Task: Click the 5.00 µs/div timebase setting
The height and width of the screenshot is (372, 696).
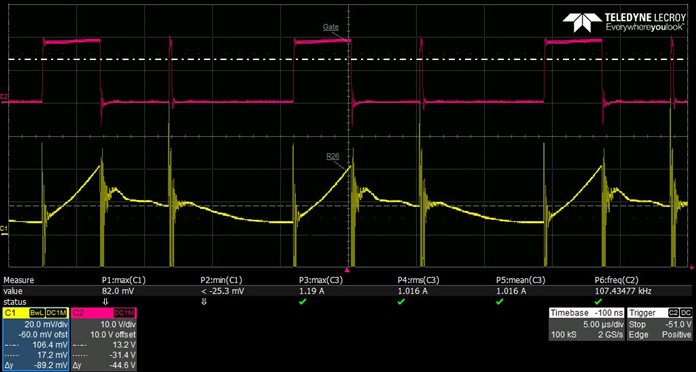Action: (x=604, y=325)
